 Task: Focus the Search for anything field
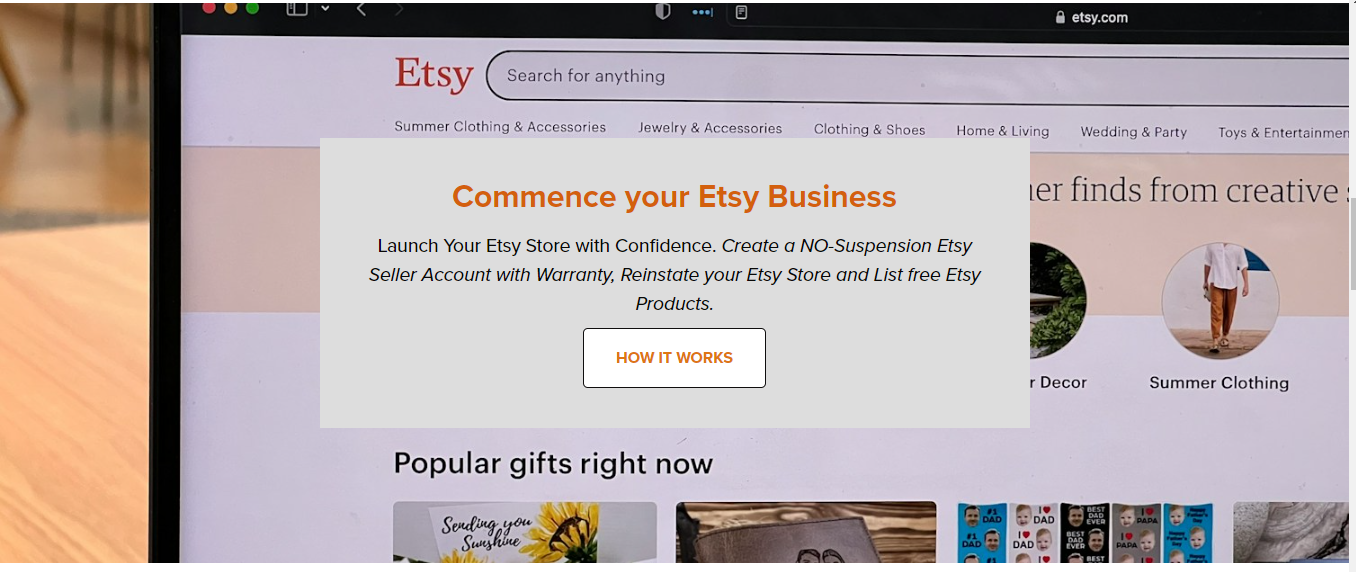coord(915,78)
